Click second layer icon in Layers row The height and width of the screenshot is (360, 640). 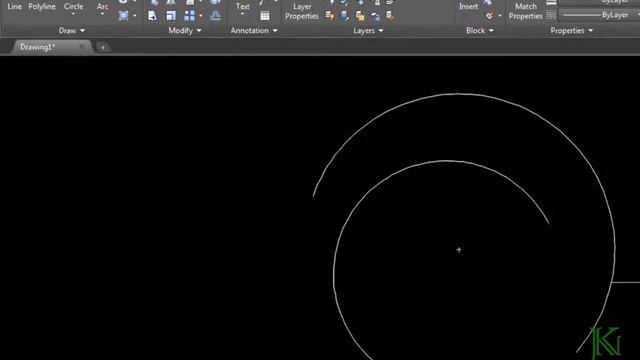[345, 16]
